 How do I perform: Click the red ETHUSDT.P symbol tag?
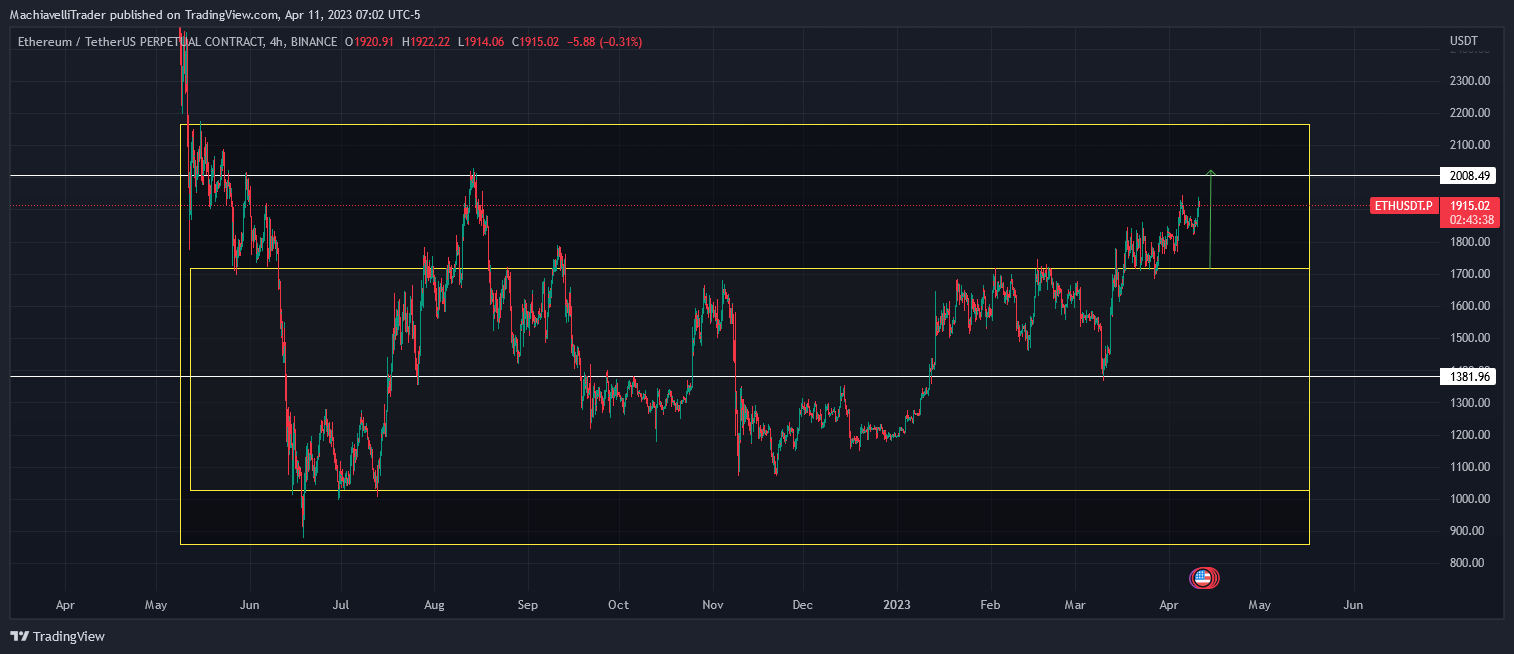1403,206
